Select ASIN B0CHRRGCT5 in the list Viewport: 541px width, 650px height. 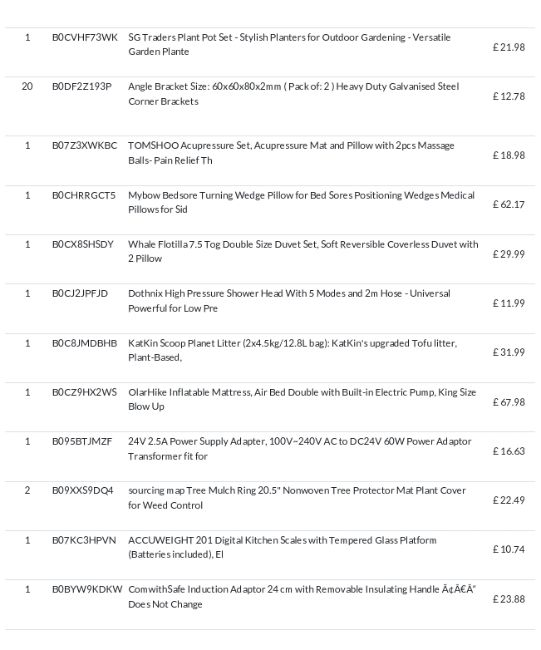[x=84, y=195]
